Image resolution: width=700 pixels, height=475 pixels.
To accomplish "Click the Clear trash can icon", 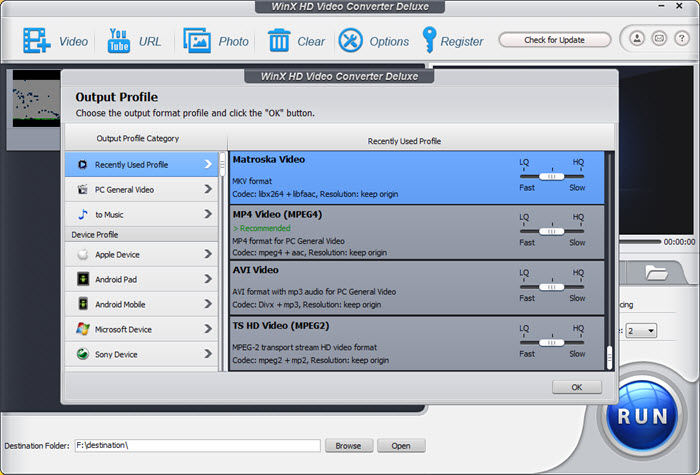I will [x=279, y=41].
